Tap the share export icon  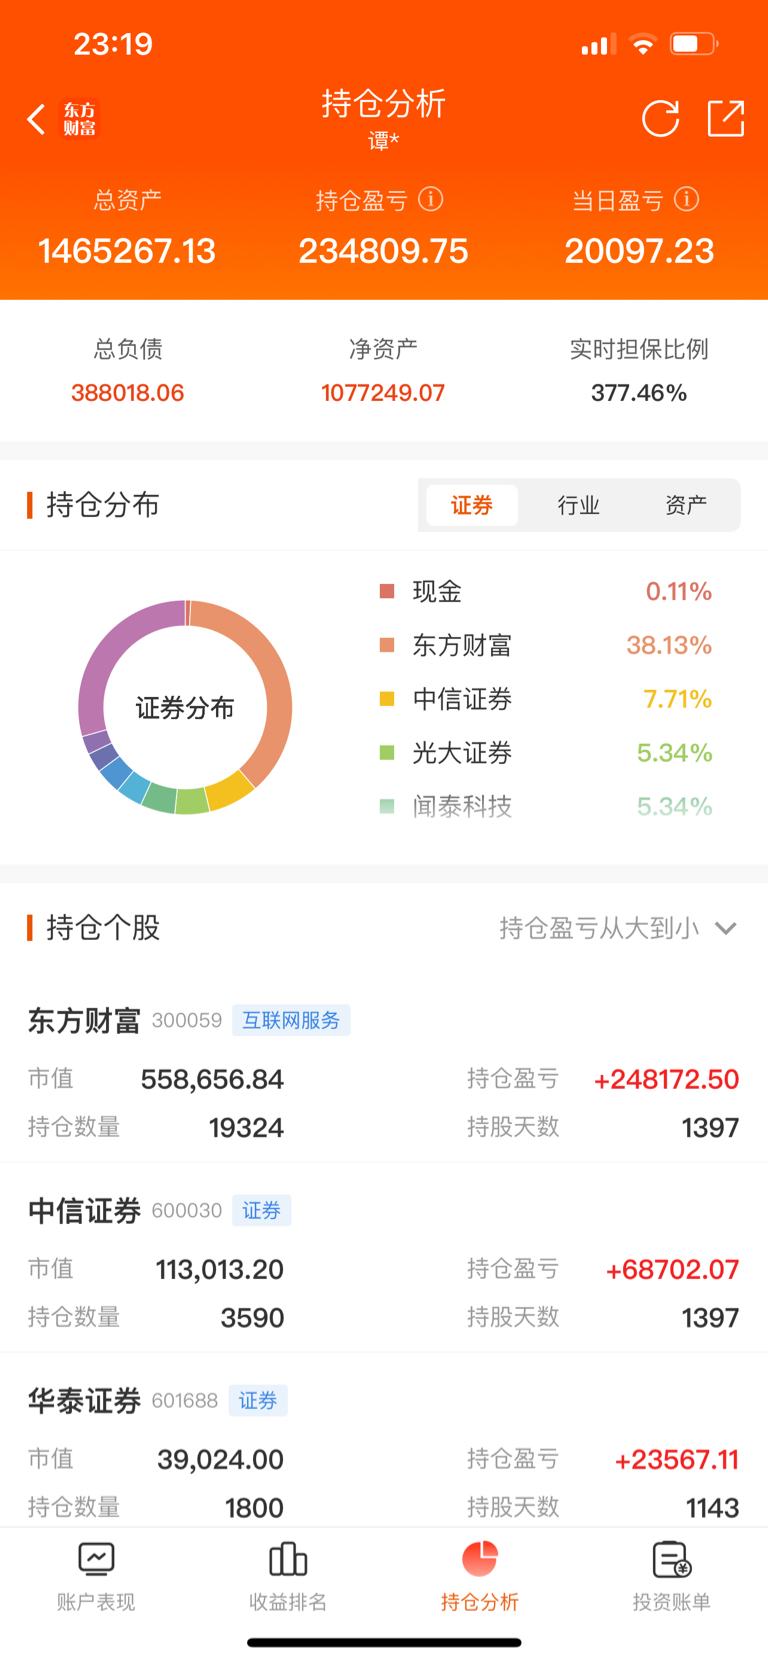(x=726, y=118)
